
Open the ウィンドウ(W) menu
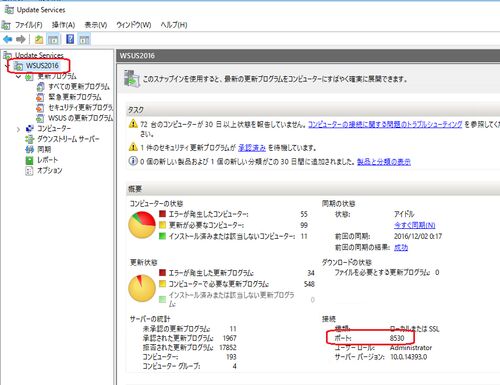(x=134, y=25)
